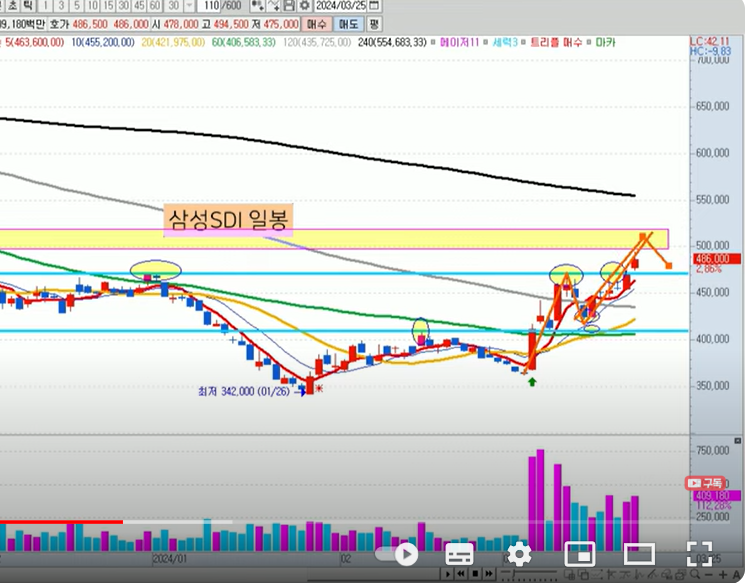747x583 pixels.
Task: Click the red 매수 (buy) button
Action: (316, 24)
